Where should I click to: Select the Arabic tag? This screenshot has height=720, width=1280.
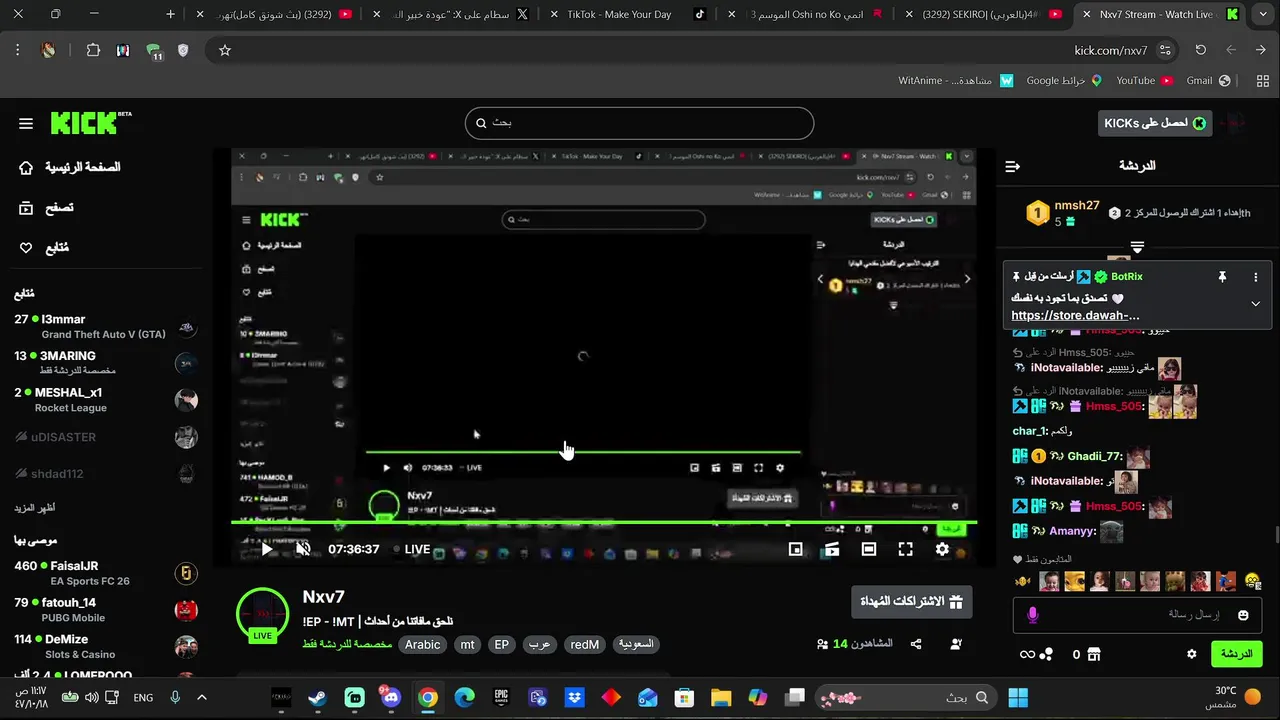pyautogui.click(x=422, y=645)
